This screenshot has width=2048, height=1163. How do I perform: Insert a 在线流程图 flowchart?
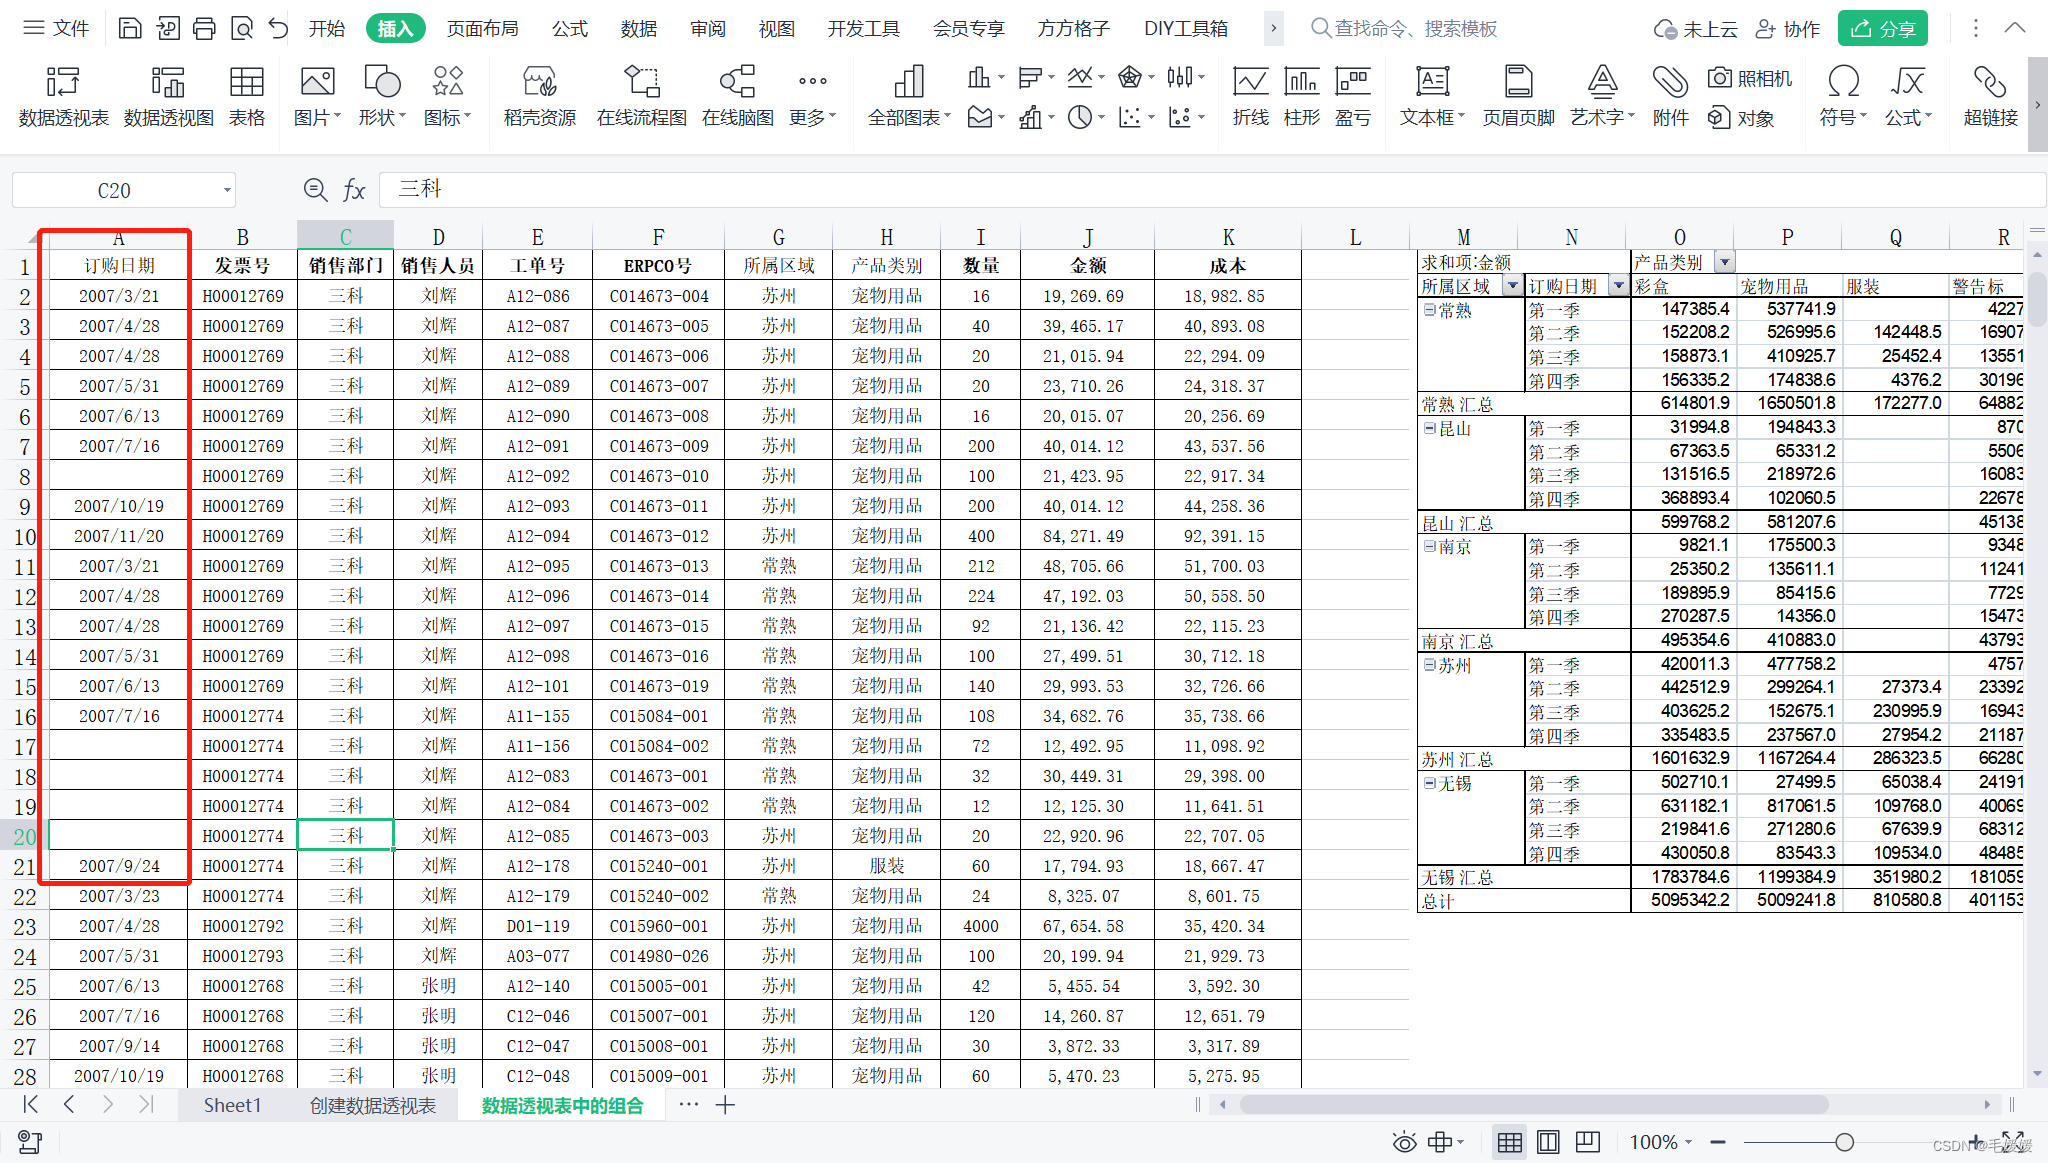tap(641, 96)
